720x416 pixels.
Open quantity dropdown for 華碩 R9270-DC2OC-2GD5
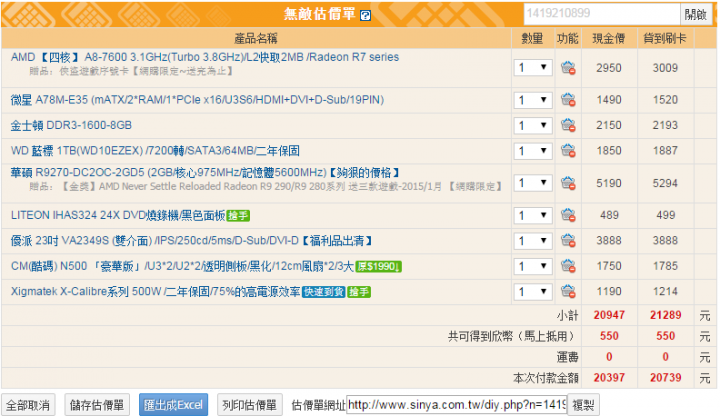click(533, 183)
